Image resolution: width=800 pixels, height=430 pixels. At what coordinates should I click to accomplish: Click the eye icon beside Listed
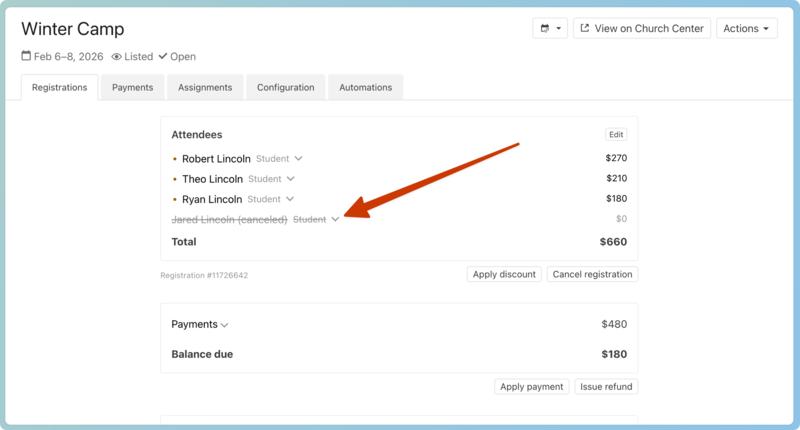117,57
